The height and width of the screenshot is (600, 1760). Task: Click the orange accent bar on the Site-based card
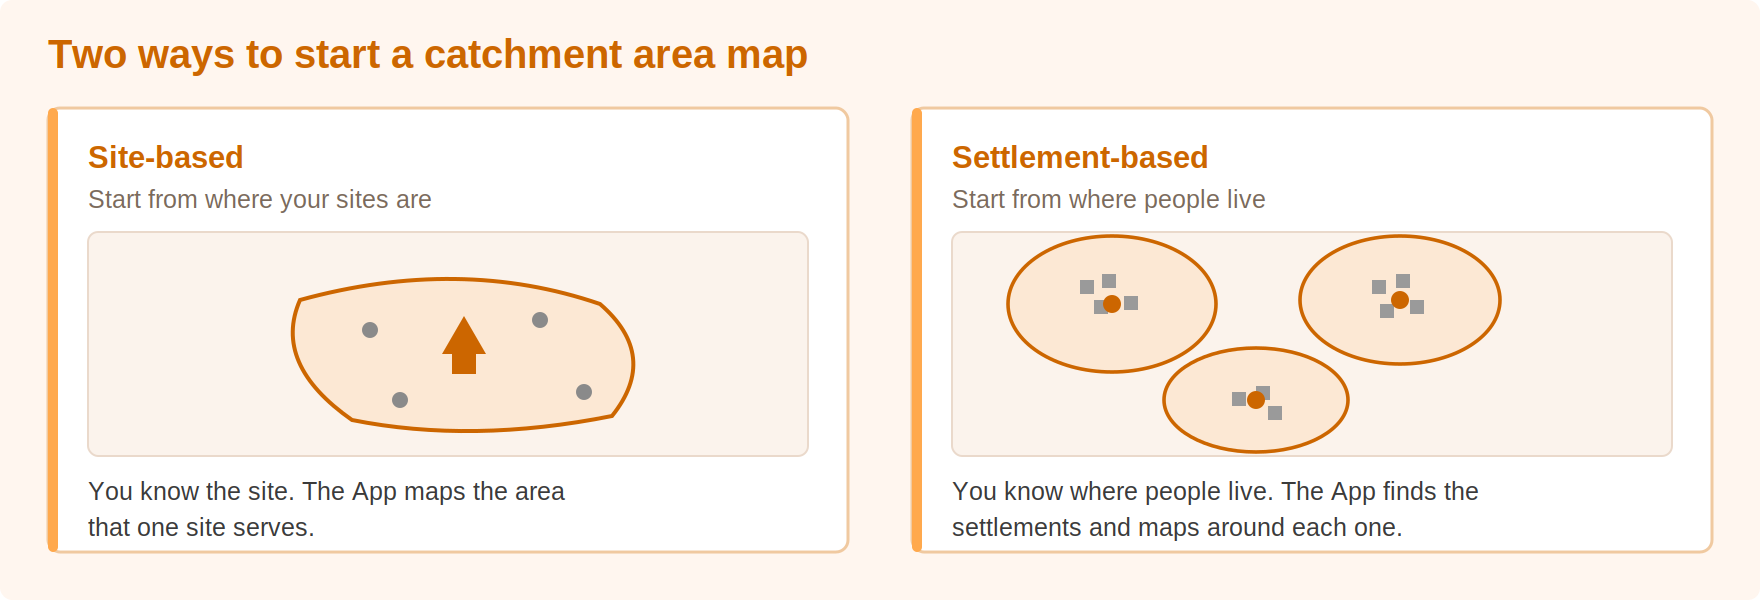(53, 330)
